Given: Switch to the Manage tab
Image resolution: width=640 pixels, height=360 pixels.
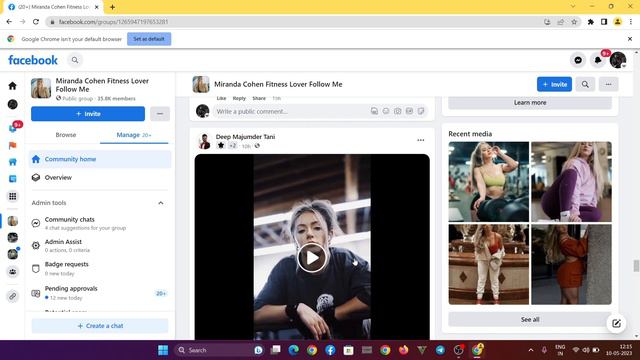Looking at the screenshot, I should (133, 135).
